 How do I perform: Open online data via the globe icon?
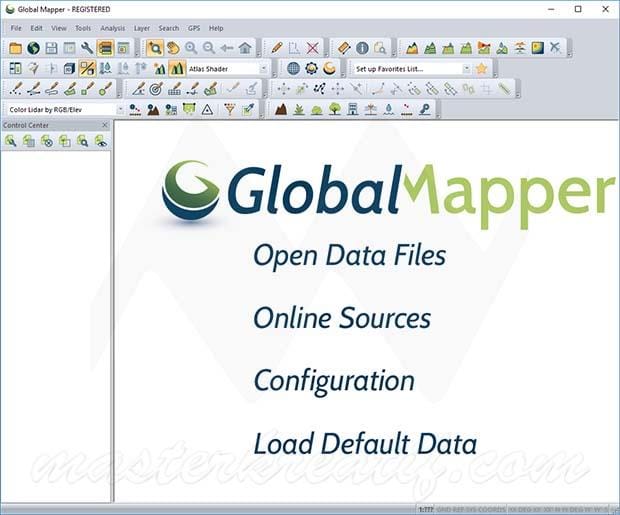point(33,48)
